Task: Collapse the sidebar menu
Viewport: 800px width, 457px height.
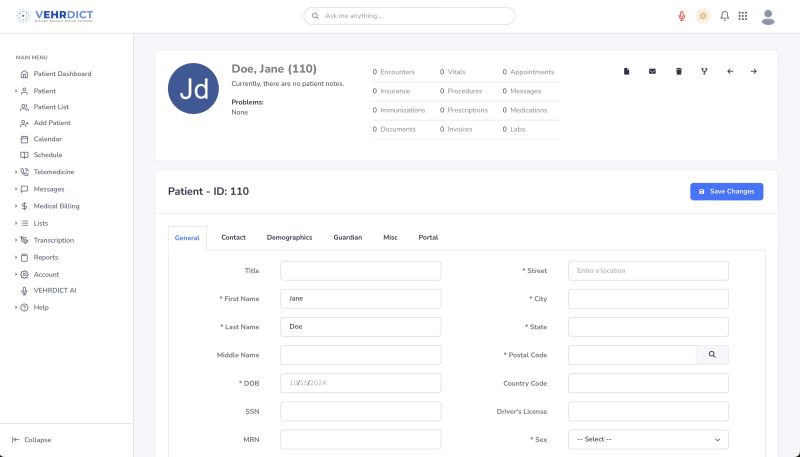Action: [x=32, y=439]
